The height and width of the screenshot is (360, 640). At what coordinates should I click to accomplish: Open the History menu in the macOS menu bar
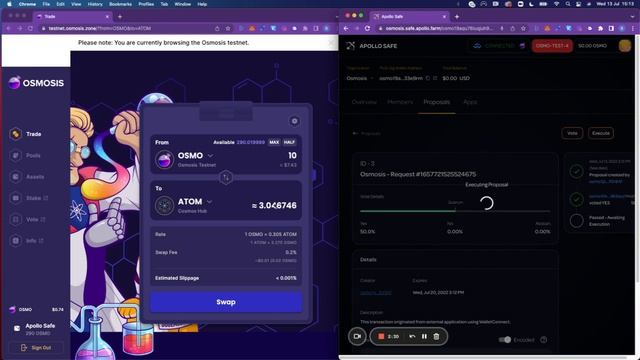[x=95, y=4]
